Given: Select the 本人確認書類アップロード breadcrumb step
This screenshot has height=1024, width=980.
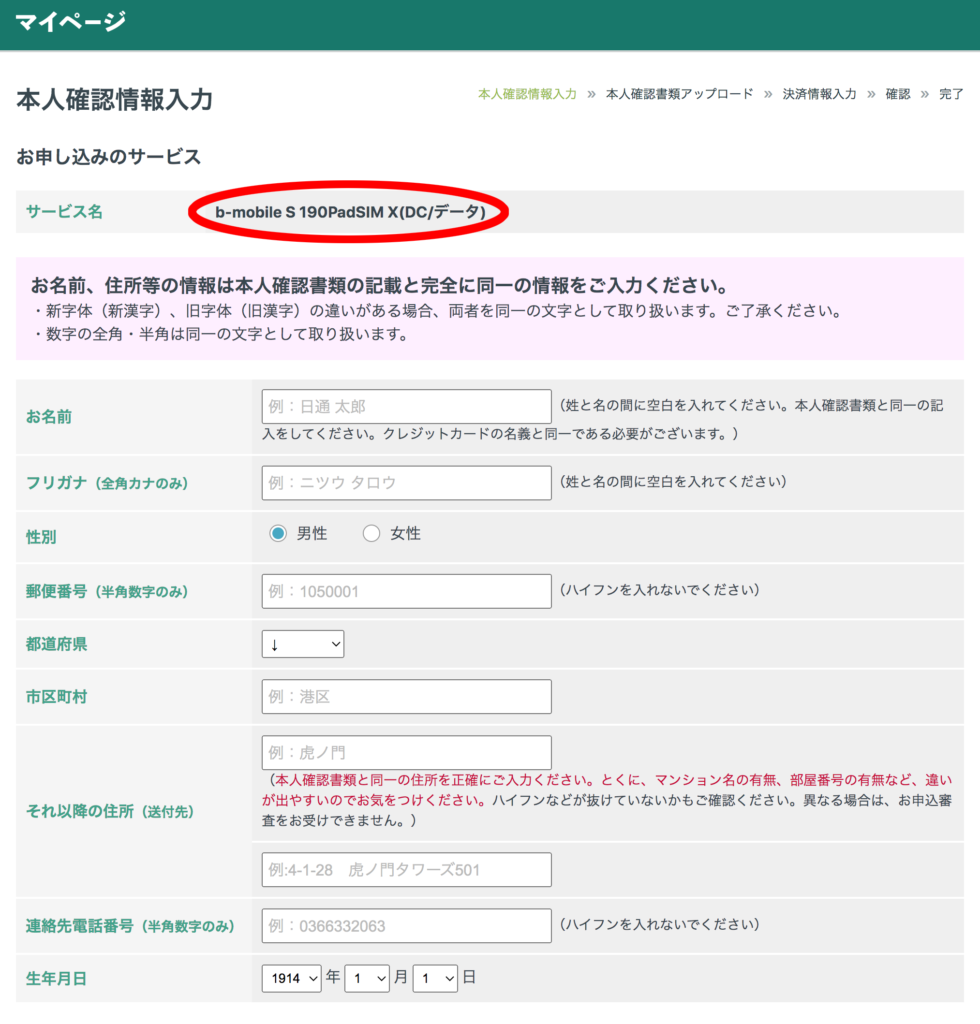Looking at the screenshot, I should pyautogui.click(x=679, y=94).
